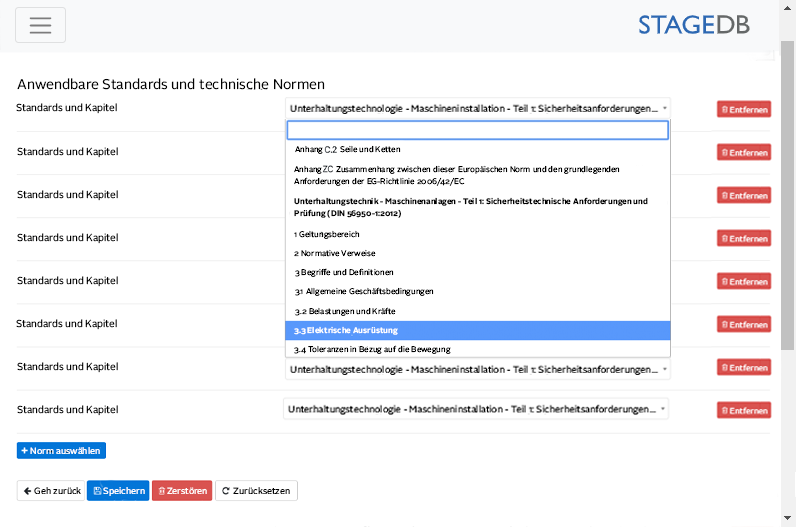
Task: Remove the first Standards und Kapitel row
Action: tap(743, 109)
